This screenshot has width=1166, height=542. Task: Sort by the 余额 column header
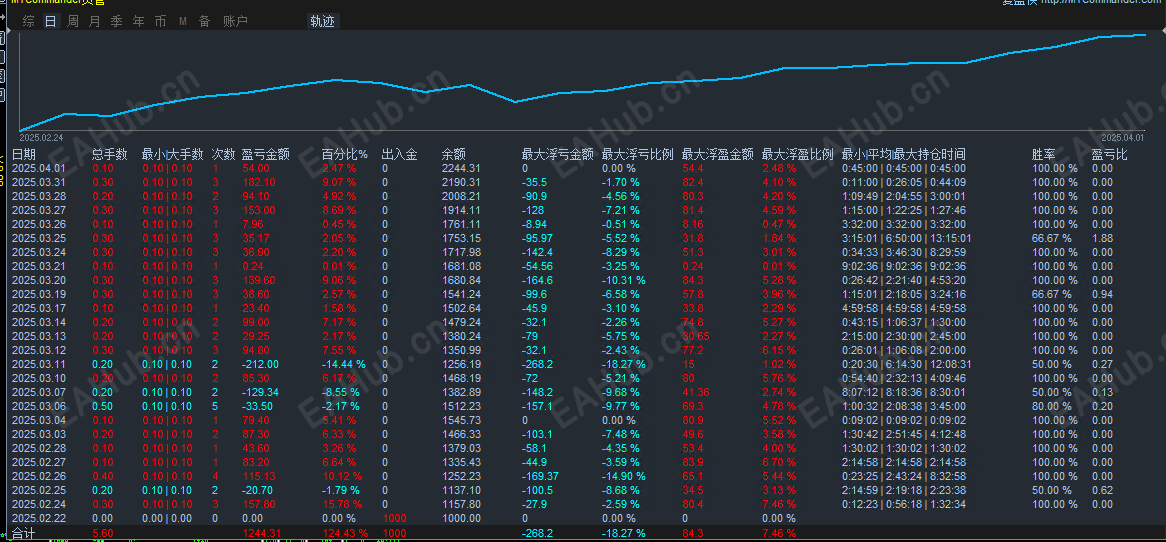point(454,155)
